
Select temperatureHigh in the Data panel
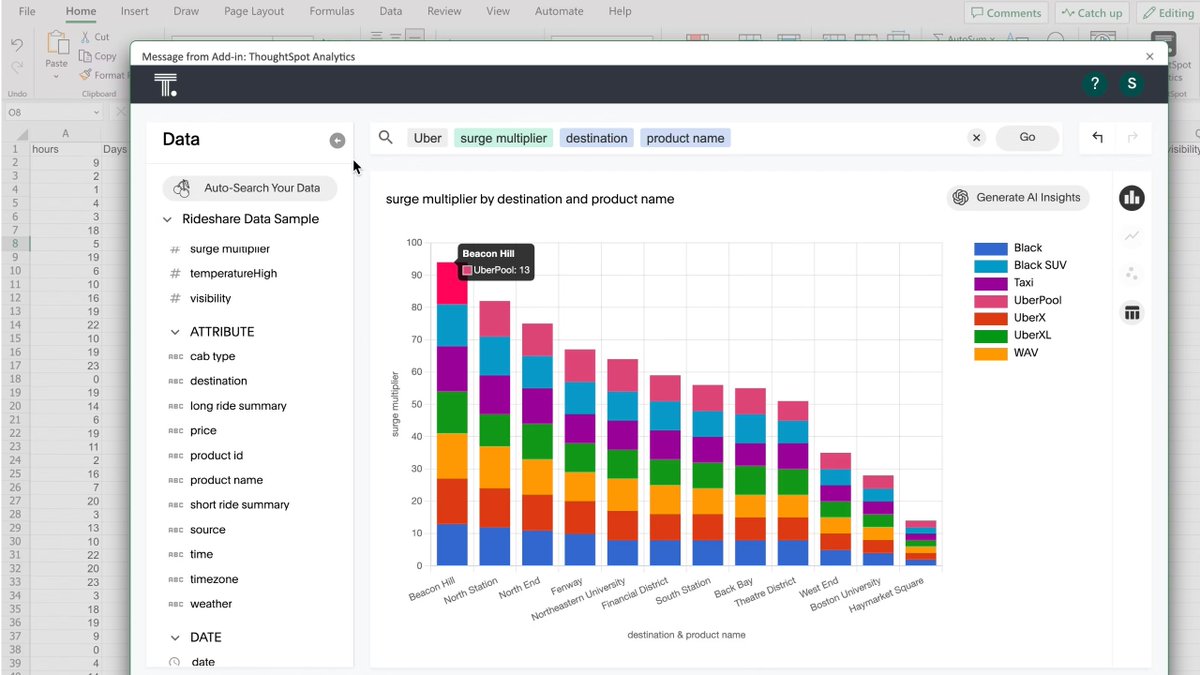click(233, 273)
